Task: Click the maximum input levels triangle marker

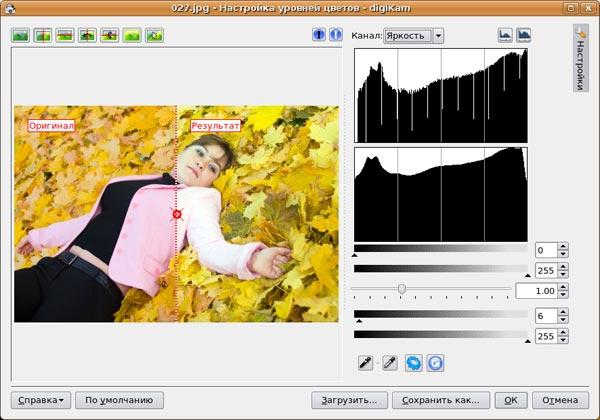Action: (x=528, y=275)
